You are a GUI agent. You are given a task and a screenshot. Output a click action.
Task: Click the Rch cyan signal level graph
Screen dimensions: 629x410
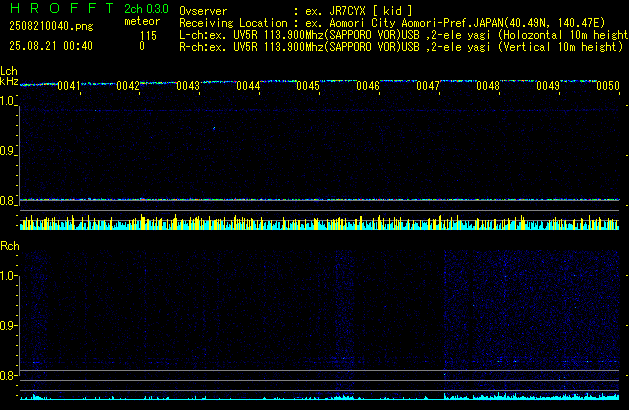click(x=319, y=396)
